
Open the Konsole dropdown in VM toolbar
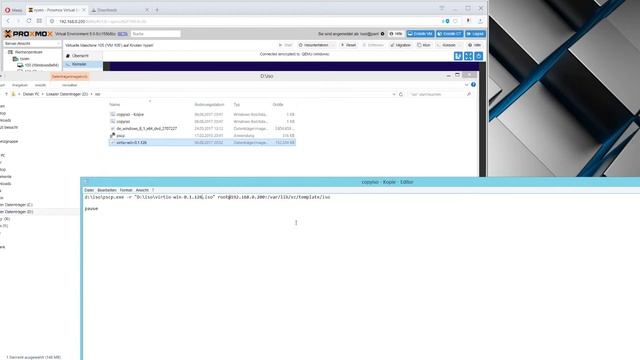coord(449,45)
